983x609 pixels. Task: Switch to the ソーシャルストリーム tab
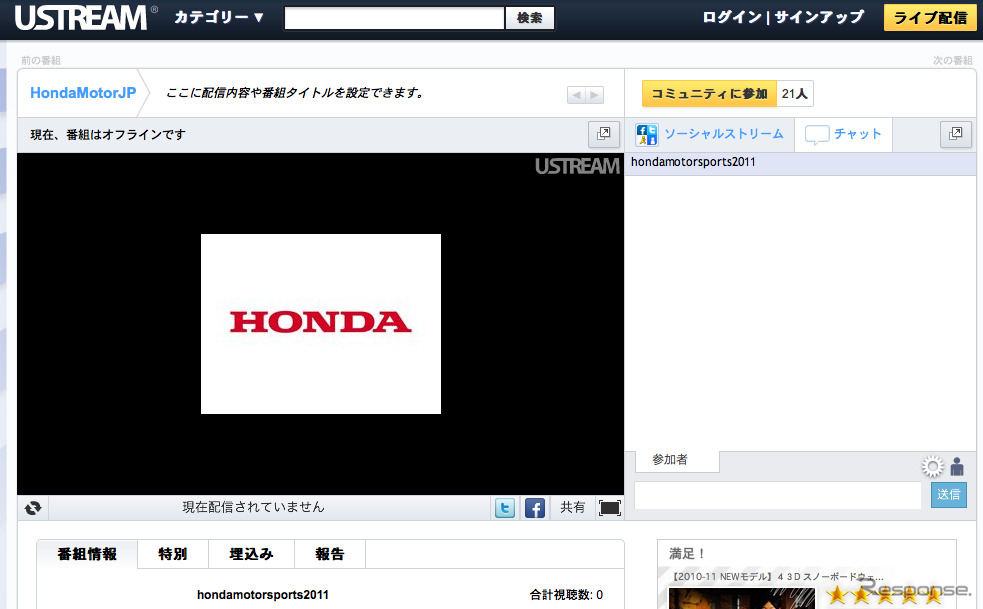pos(711,134)
